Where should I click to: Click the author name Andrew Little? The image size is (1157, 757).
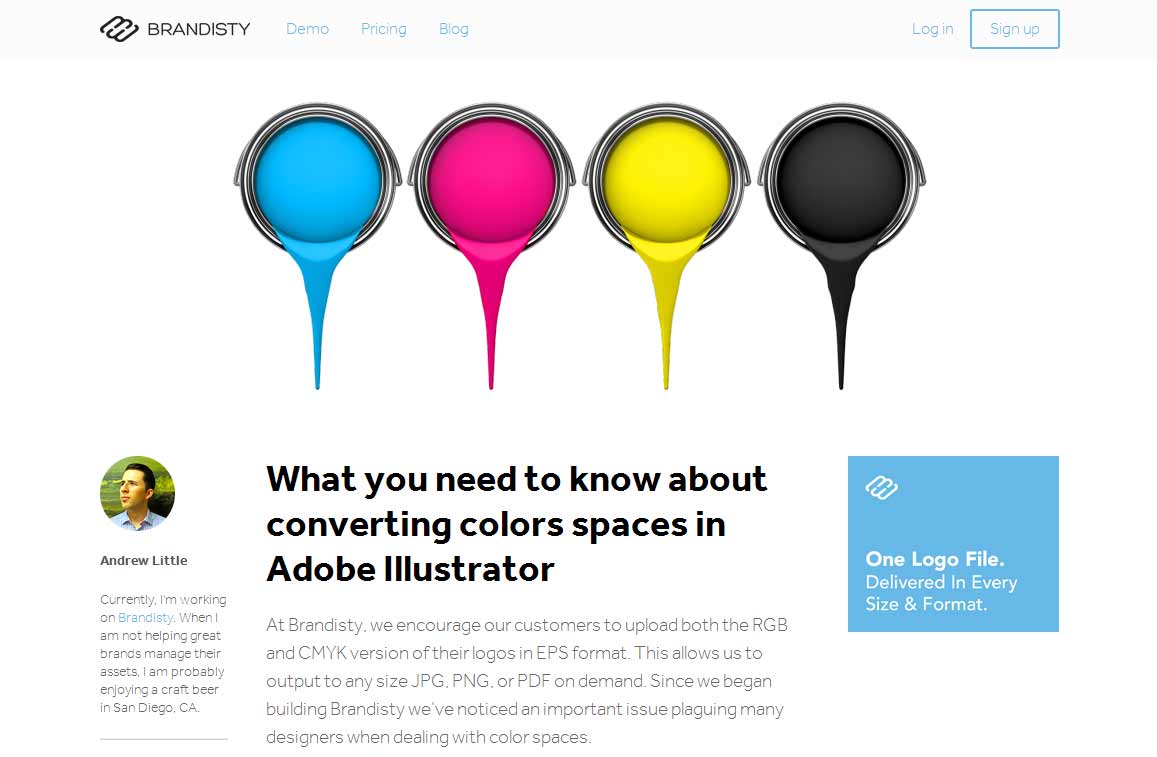tap(143, 560)
